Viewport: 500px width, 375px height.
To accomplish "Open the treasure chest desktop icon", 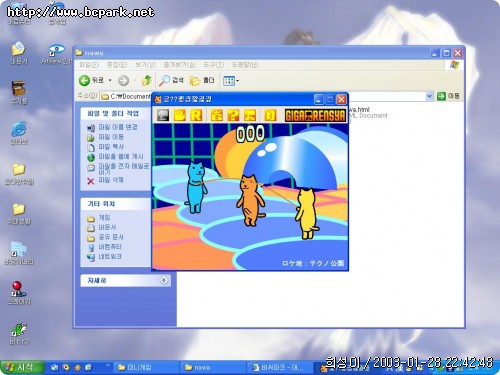I will click(x=19, y=93).
